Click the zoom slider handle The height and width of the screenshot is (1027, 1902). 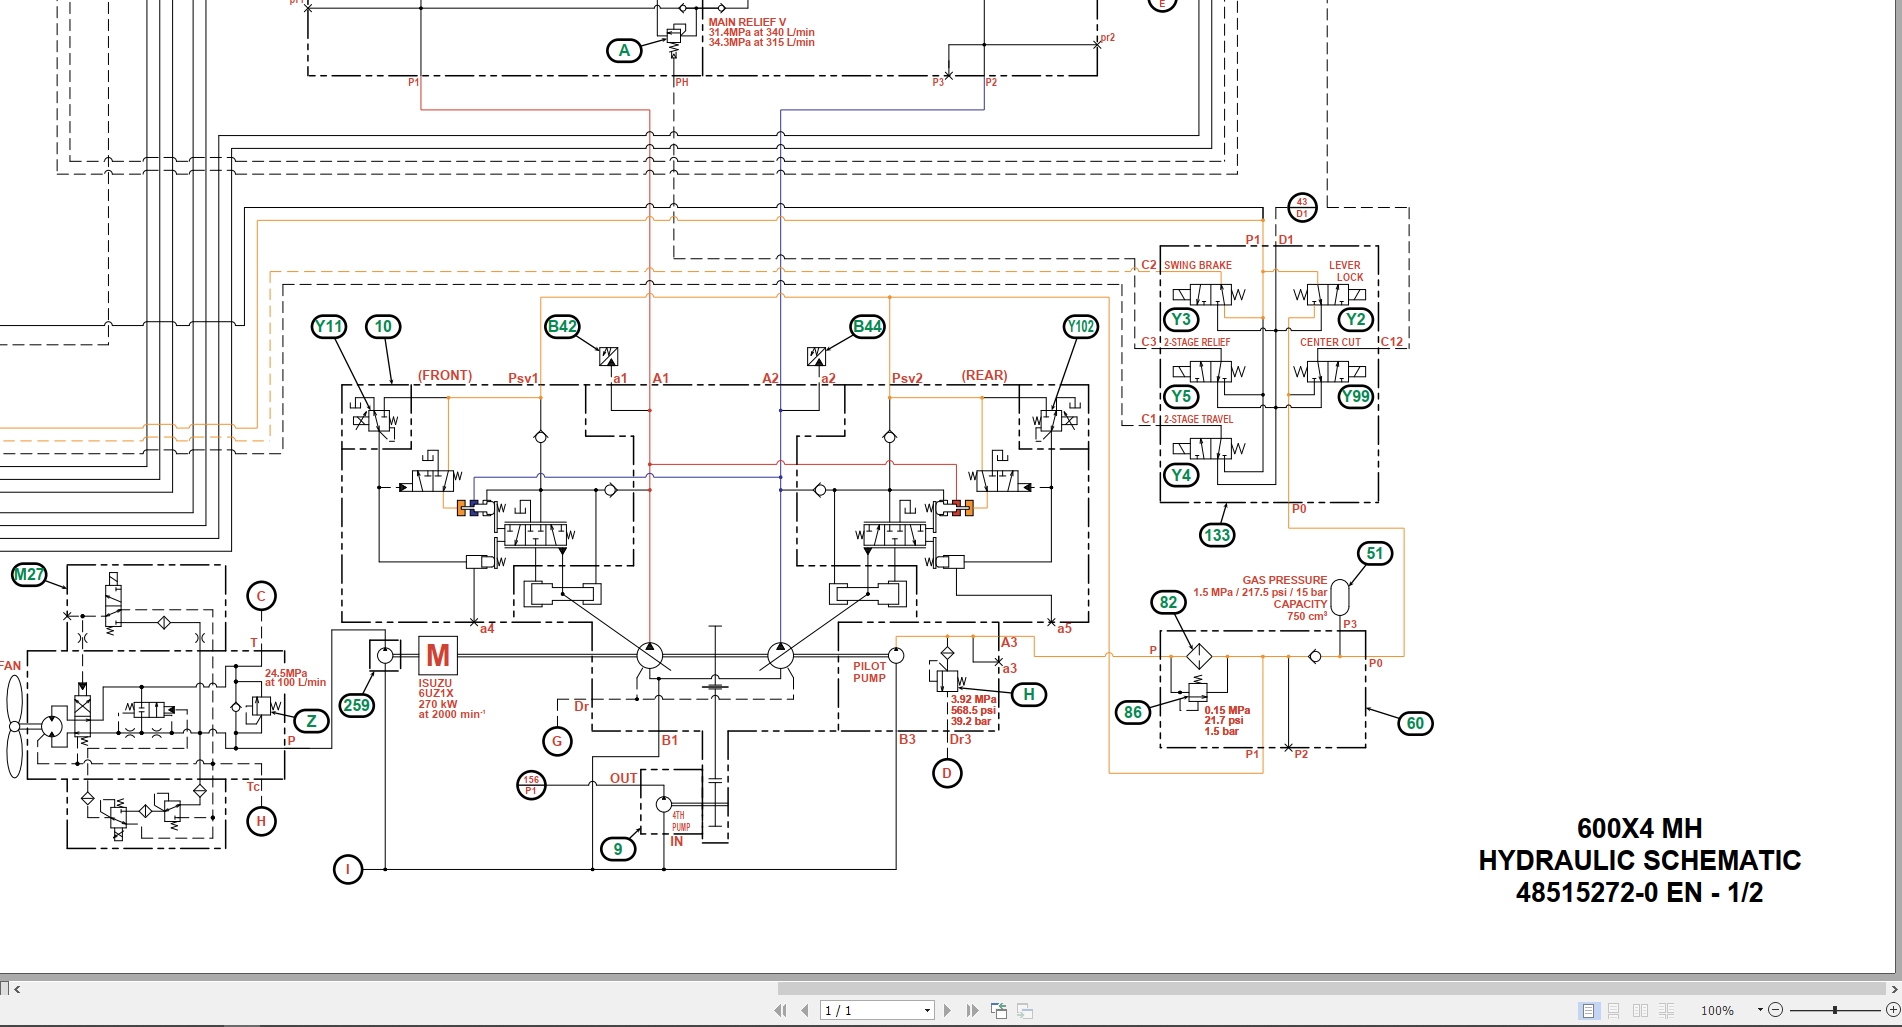[1835, 1010]
